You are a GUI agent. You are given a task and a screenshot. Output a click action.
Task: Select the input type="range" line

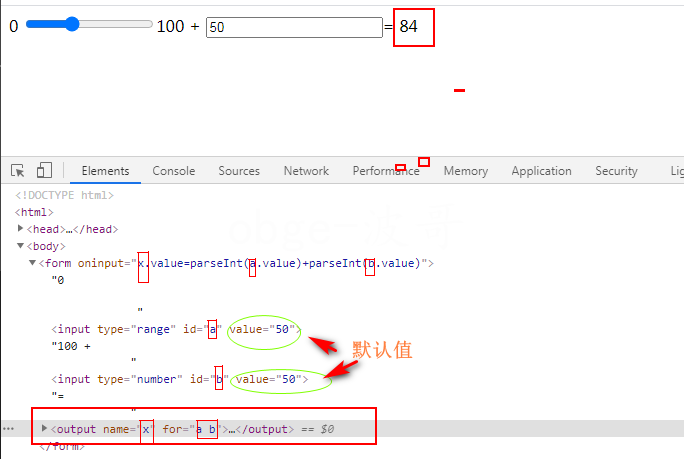176,329
